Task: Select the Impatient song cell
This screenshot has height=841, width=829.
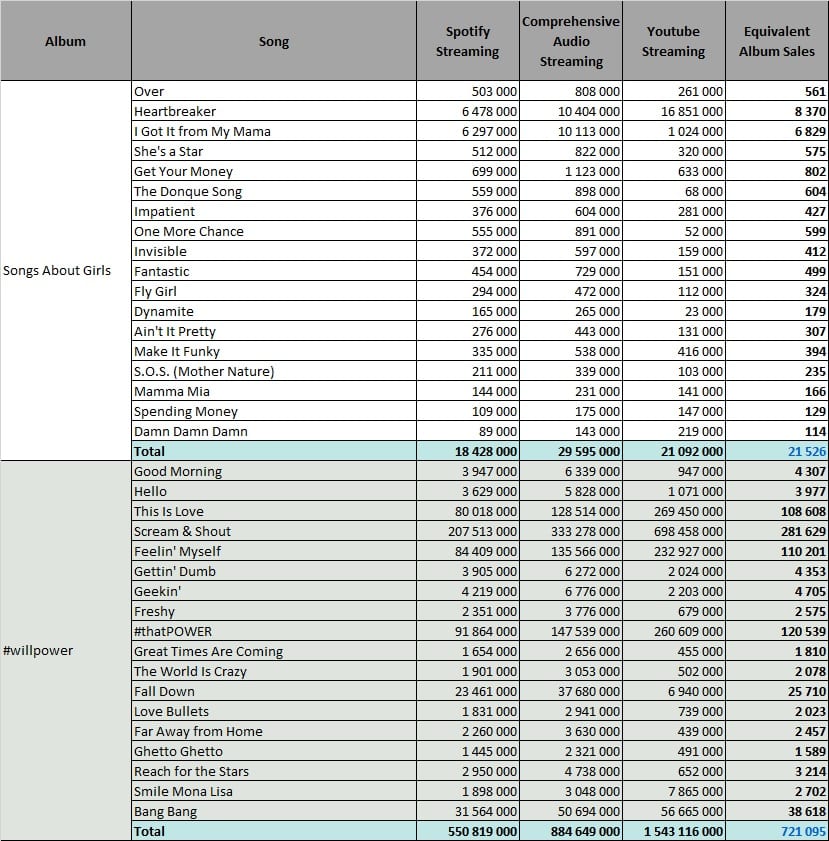Action: tap(273, 211)
